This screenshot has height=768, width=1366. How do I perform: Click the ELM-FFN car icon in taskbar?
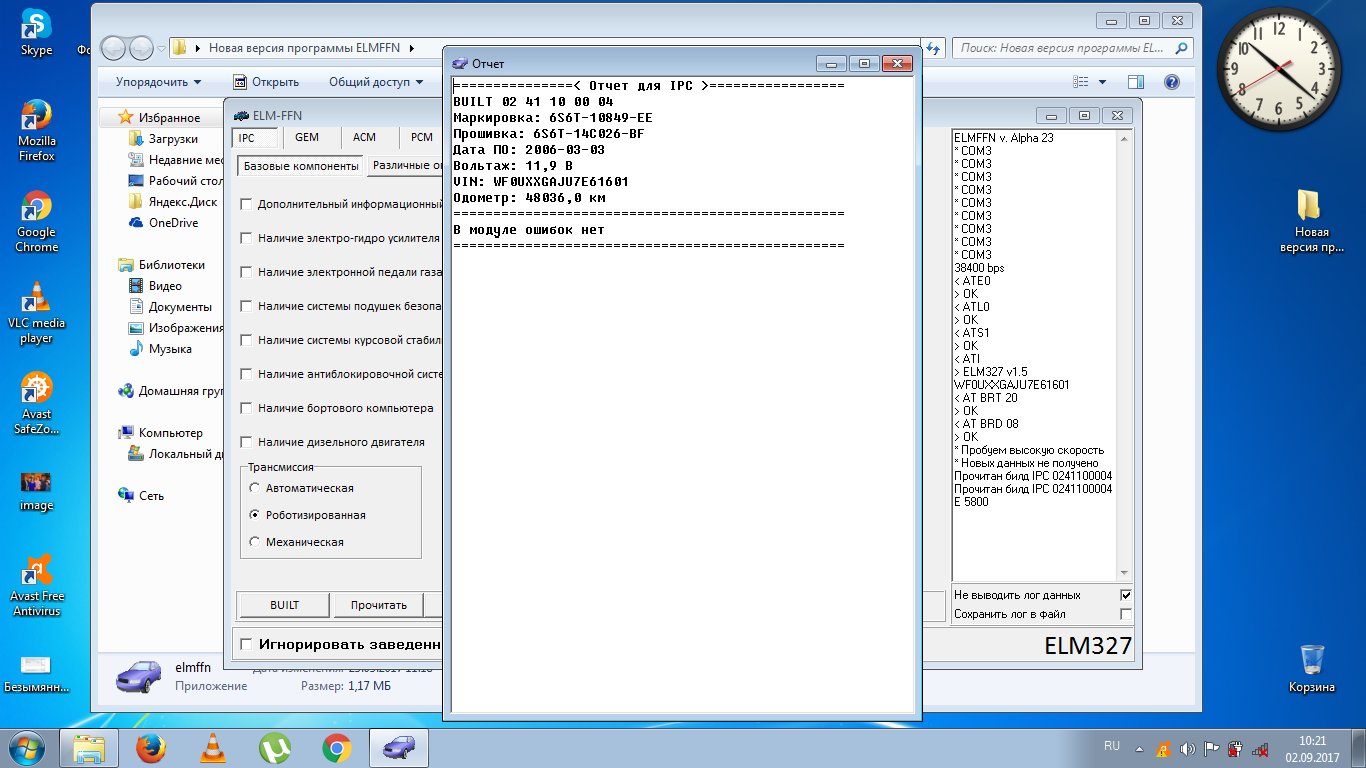[x=399, y=748]
